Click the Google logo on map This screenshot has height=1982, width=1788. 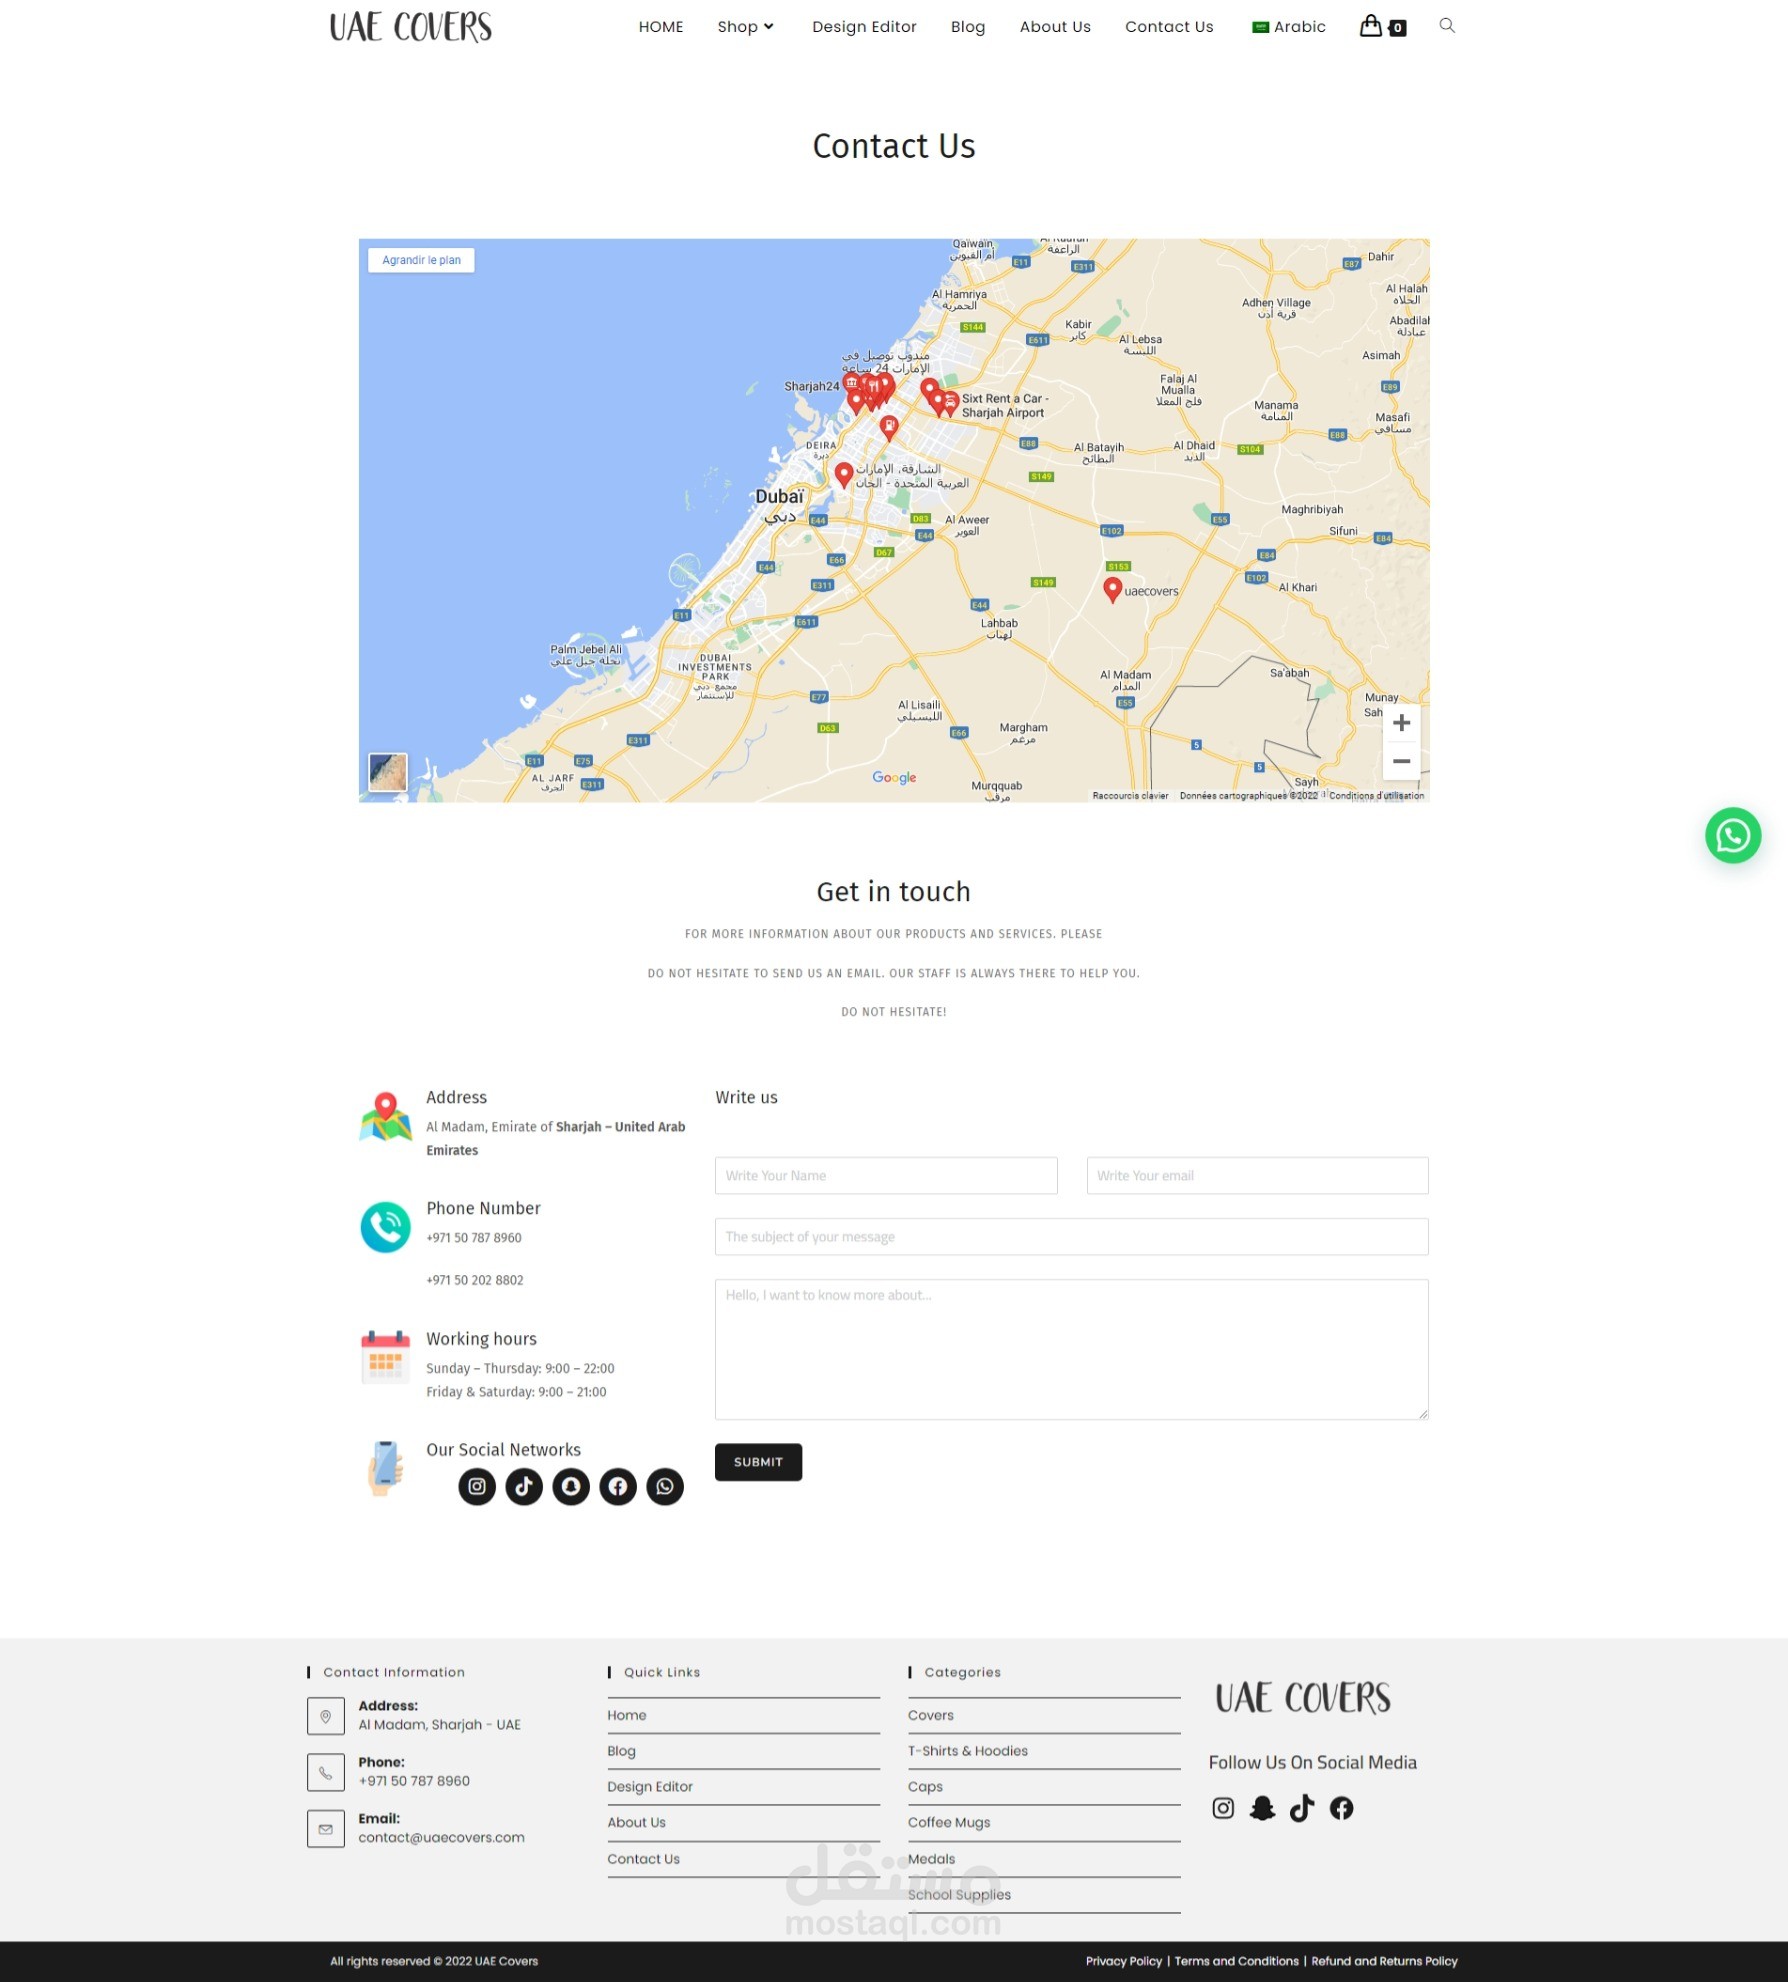pyautogui.click(x=894, y=778)
